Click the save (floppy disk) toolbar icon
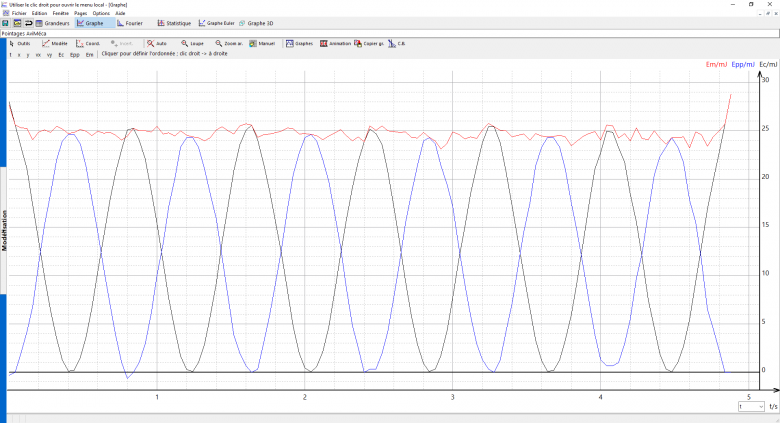Viewport: 780px width, 423px height. (5, 23)
